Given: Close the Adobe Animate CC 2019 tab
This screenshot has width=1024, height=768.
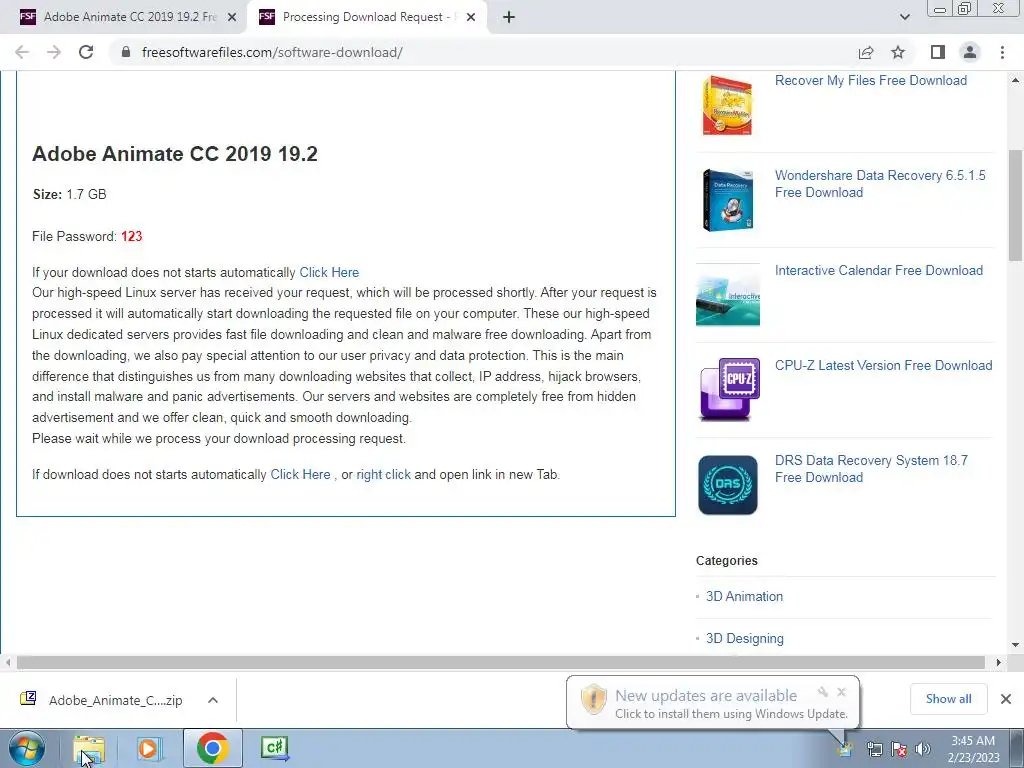Looking at the screenshot, I should coord(232,18).
